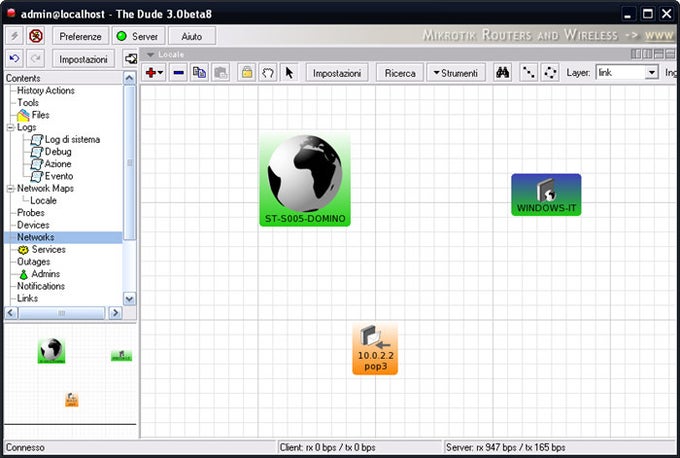This screenshot has height=458, width=680.
Task: Click the red disconnect icon
Action: (x=36, y=36)
